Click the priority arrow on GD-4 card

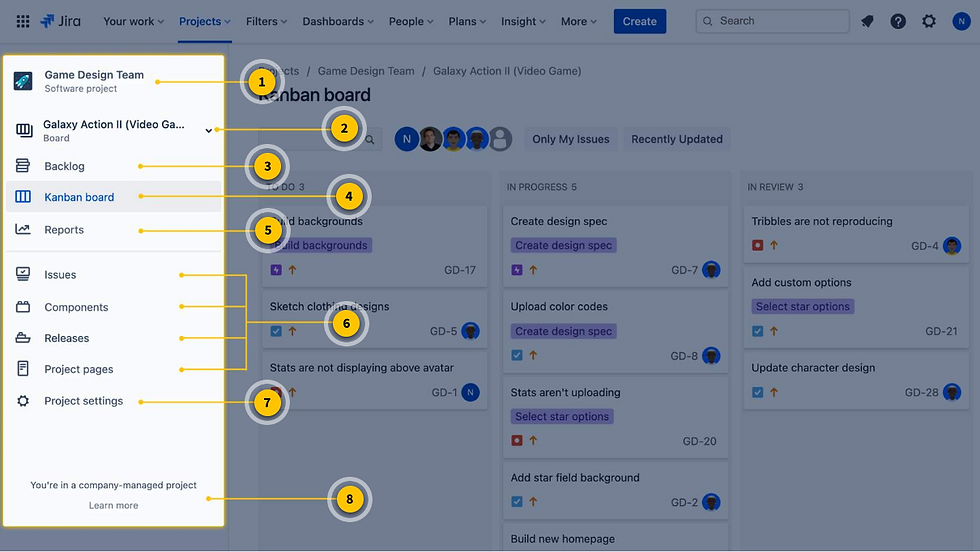click(774, 246)
